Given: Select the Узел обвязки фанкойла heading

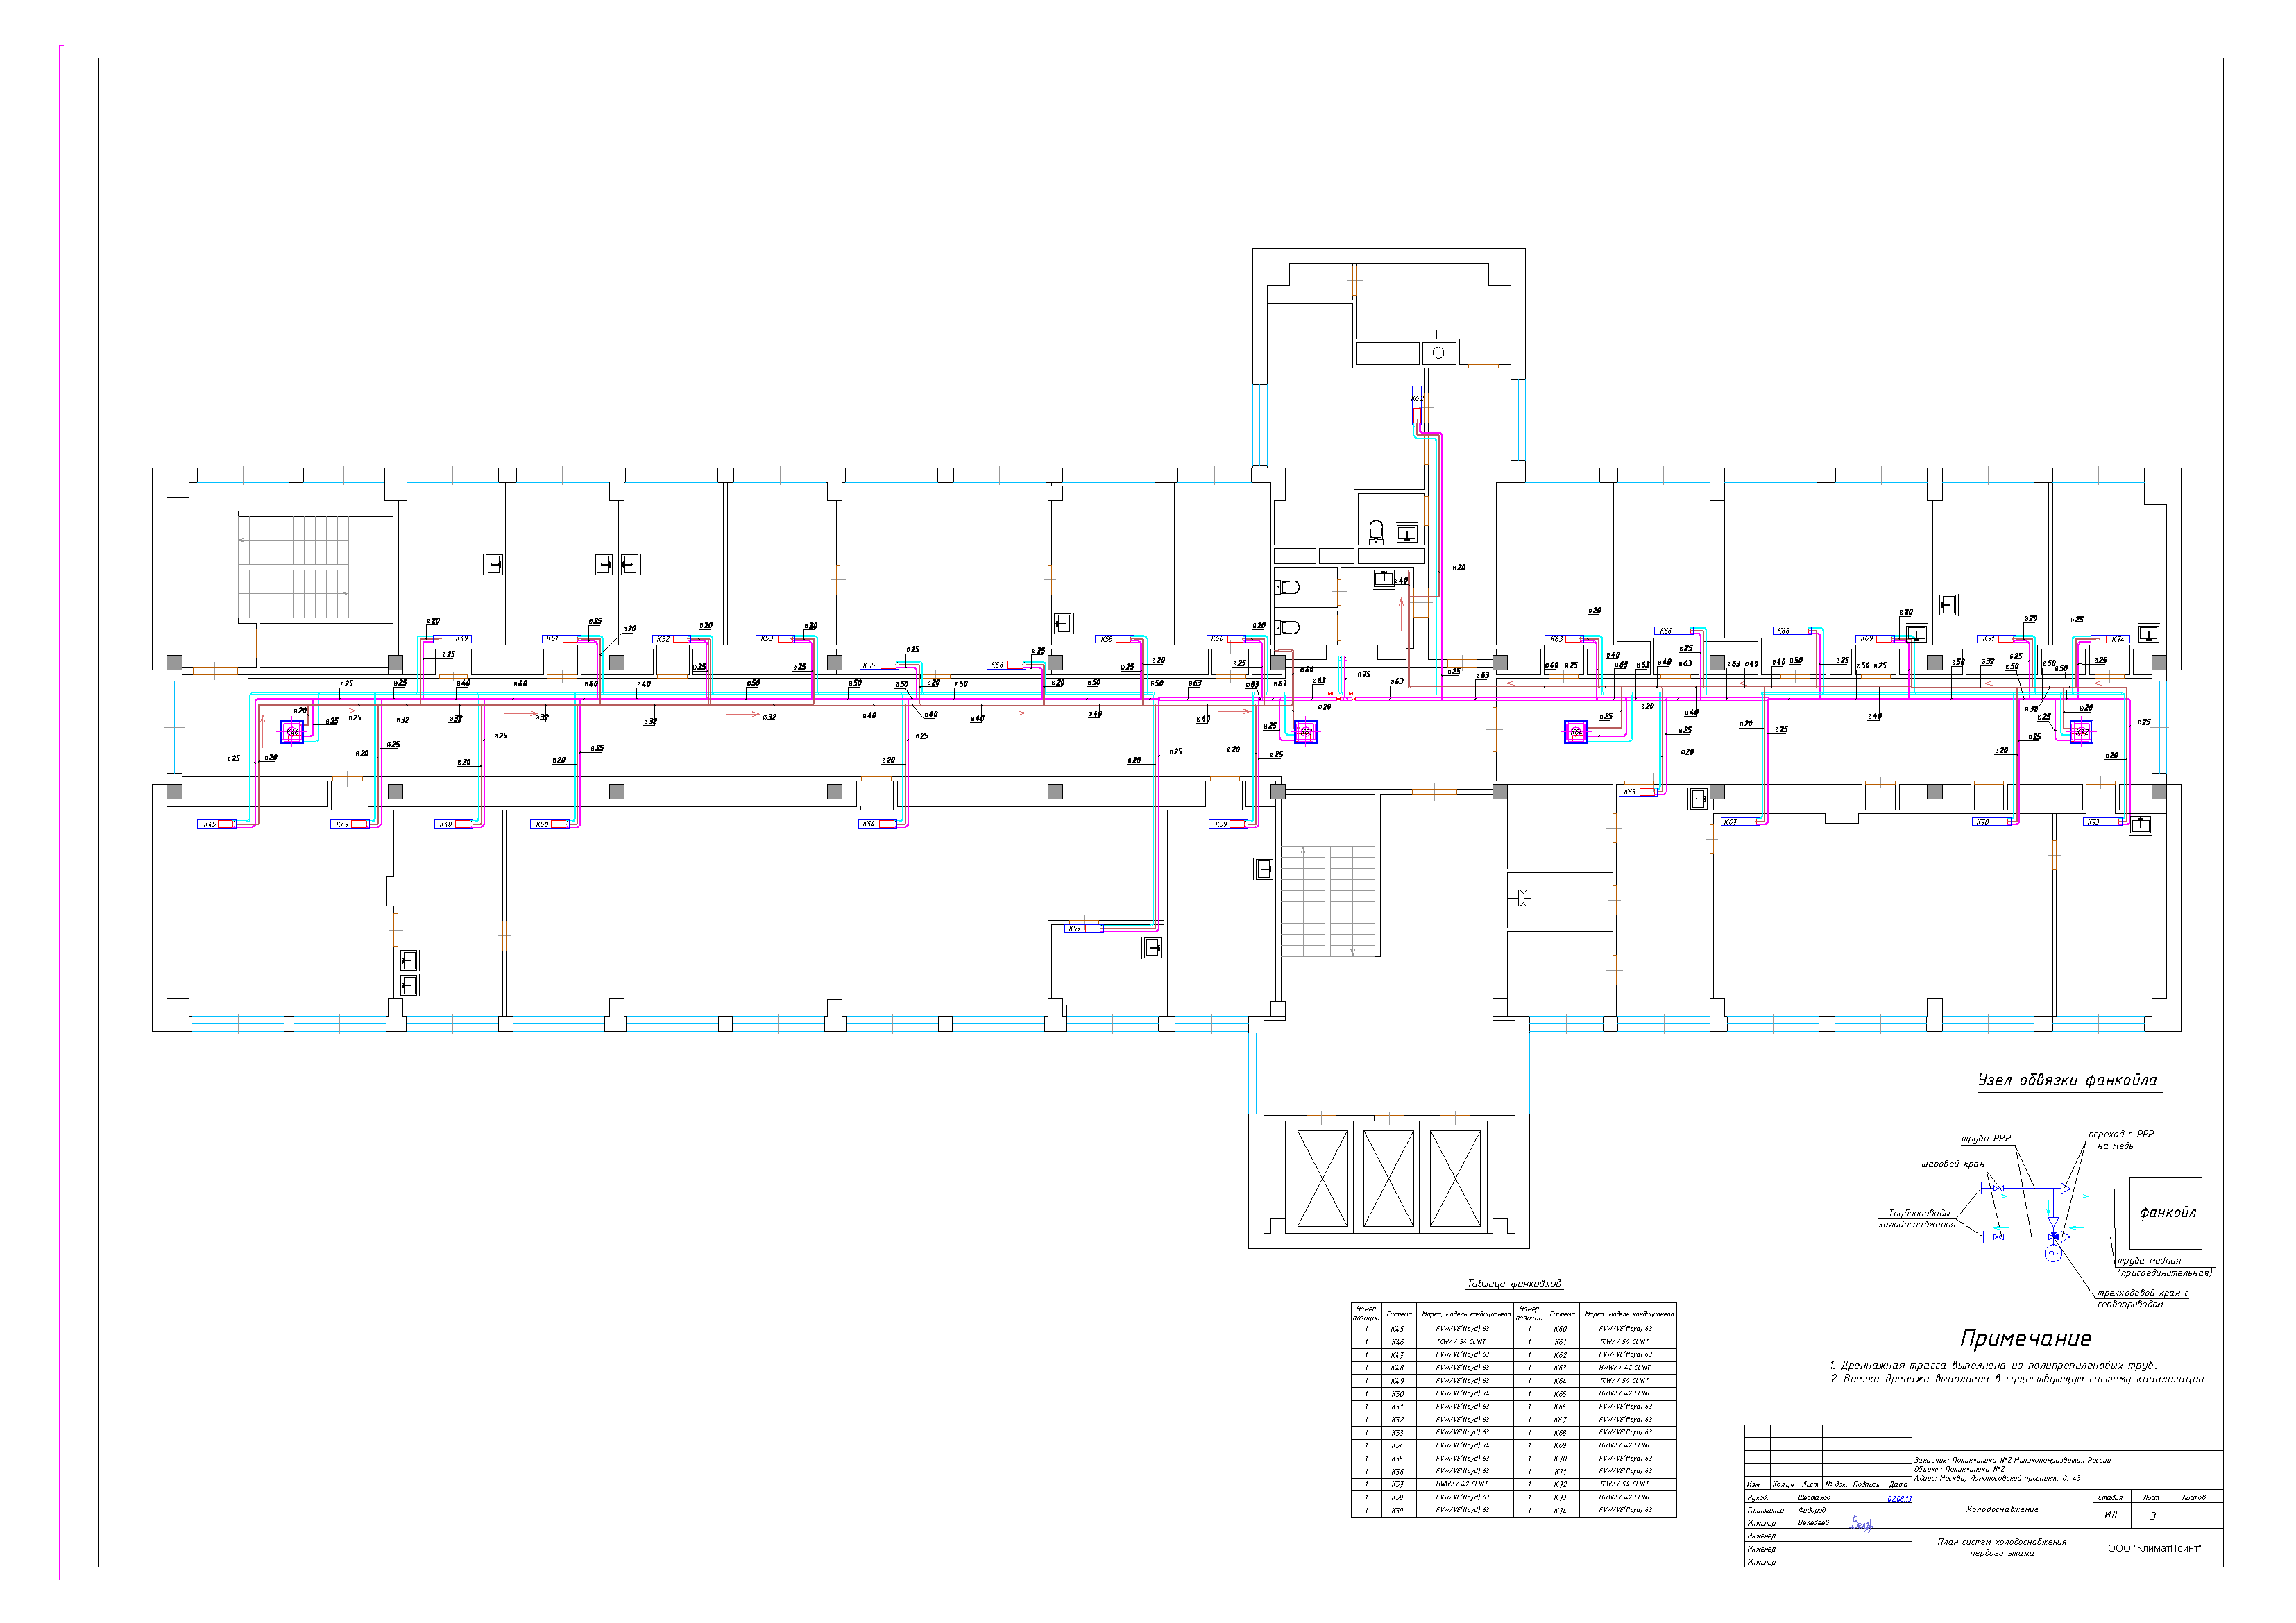Looking at the screenshot, I should 2067,1081.
